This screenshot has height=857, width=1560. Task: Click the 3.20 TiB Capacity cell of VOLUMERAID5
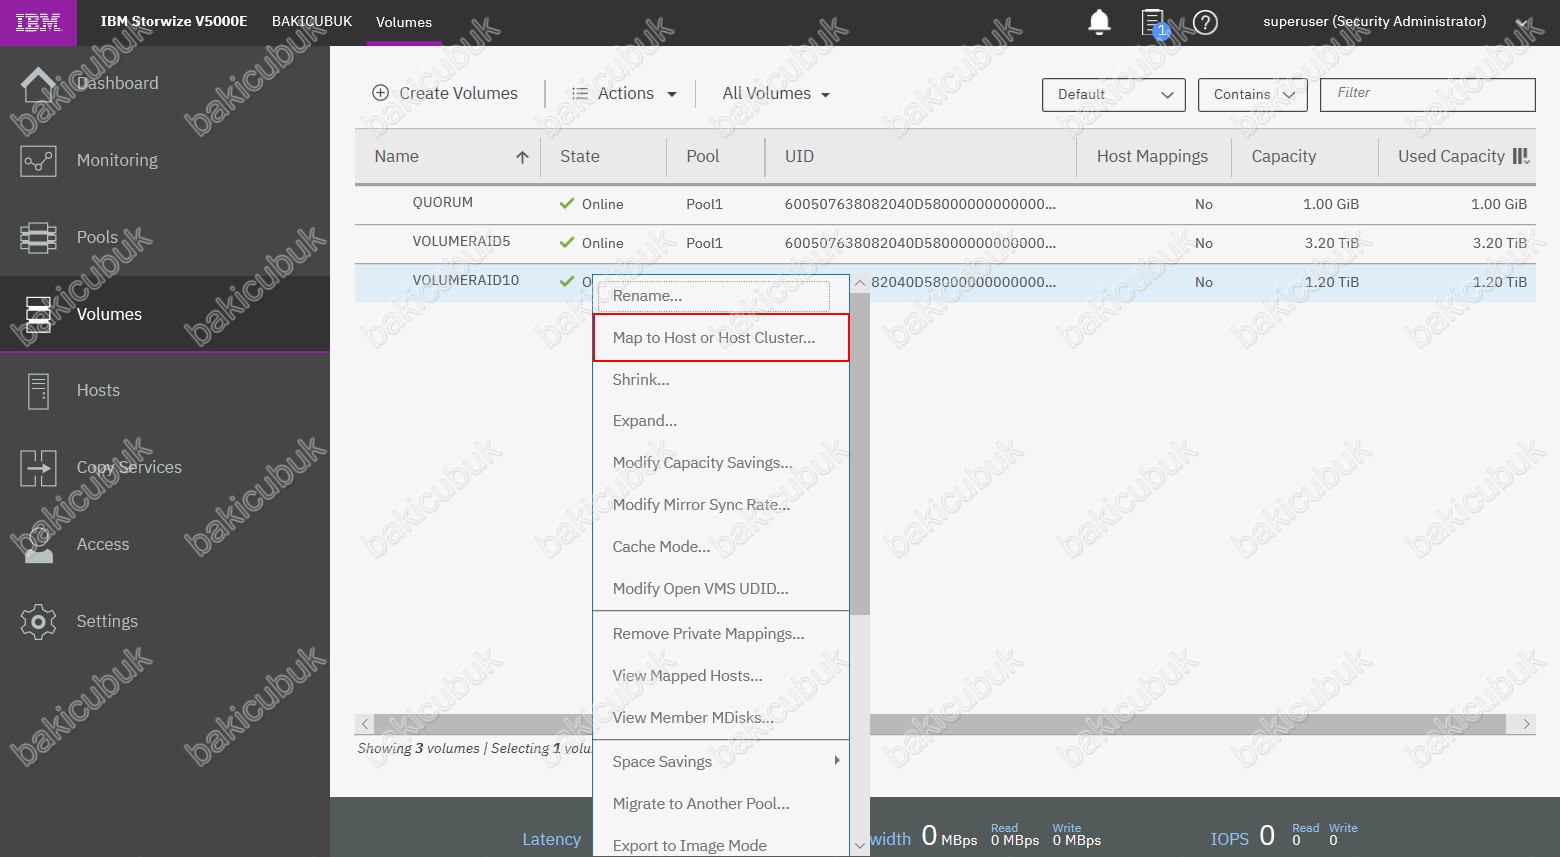pos(1331,243)
